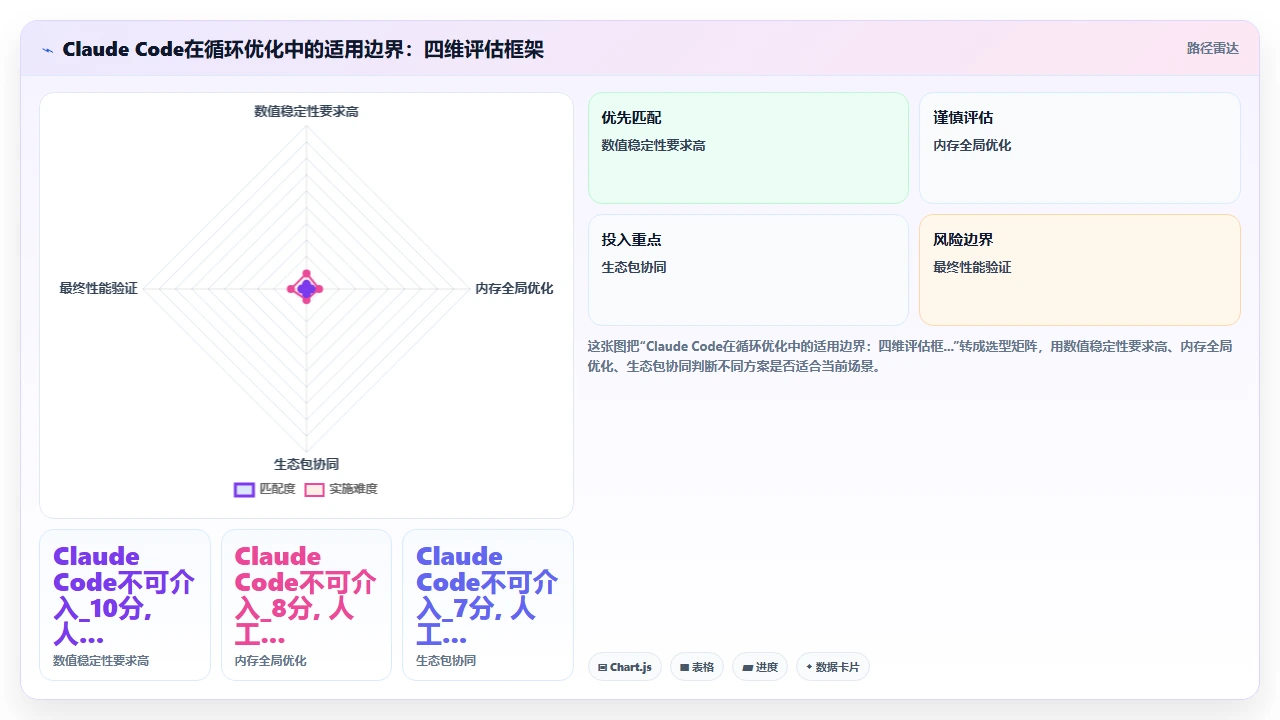Open the 谨慎评估 card
Image resolution: width=1280 pixels, height=720 pixels.
[x=1080, y=148]
